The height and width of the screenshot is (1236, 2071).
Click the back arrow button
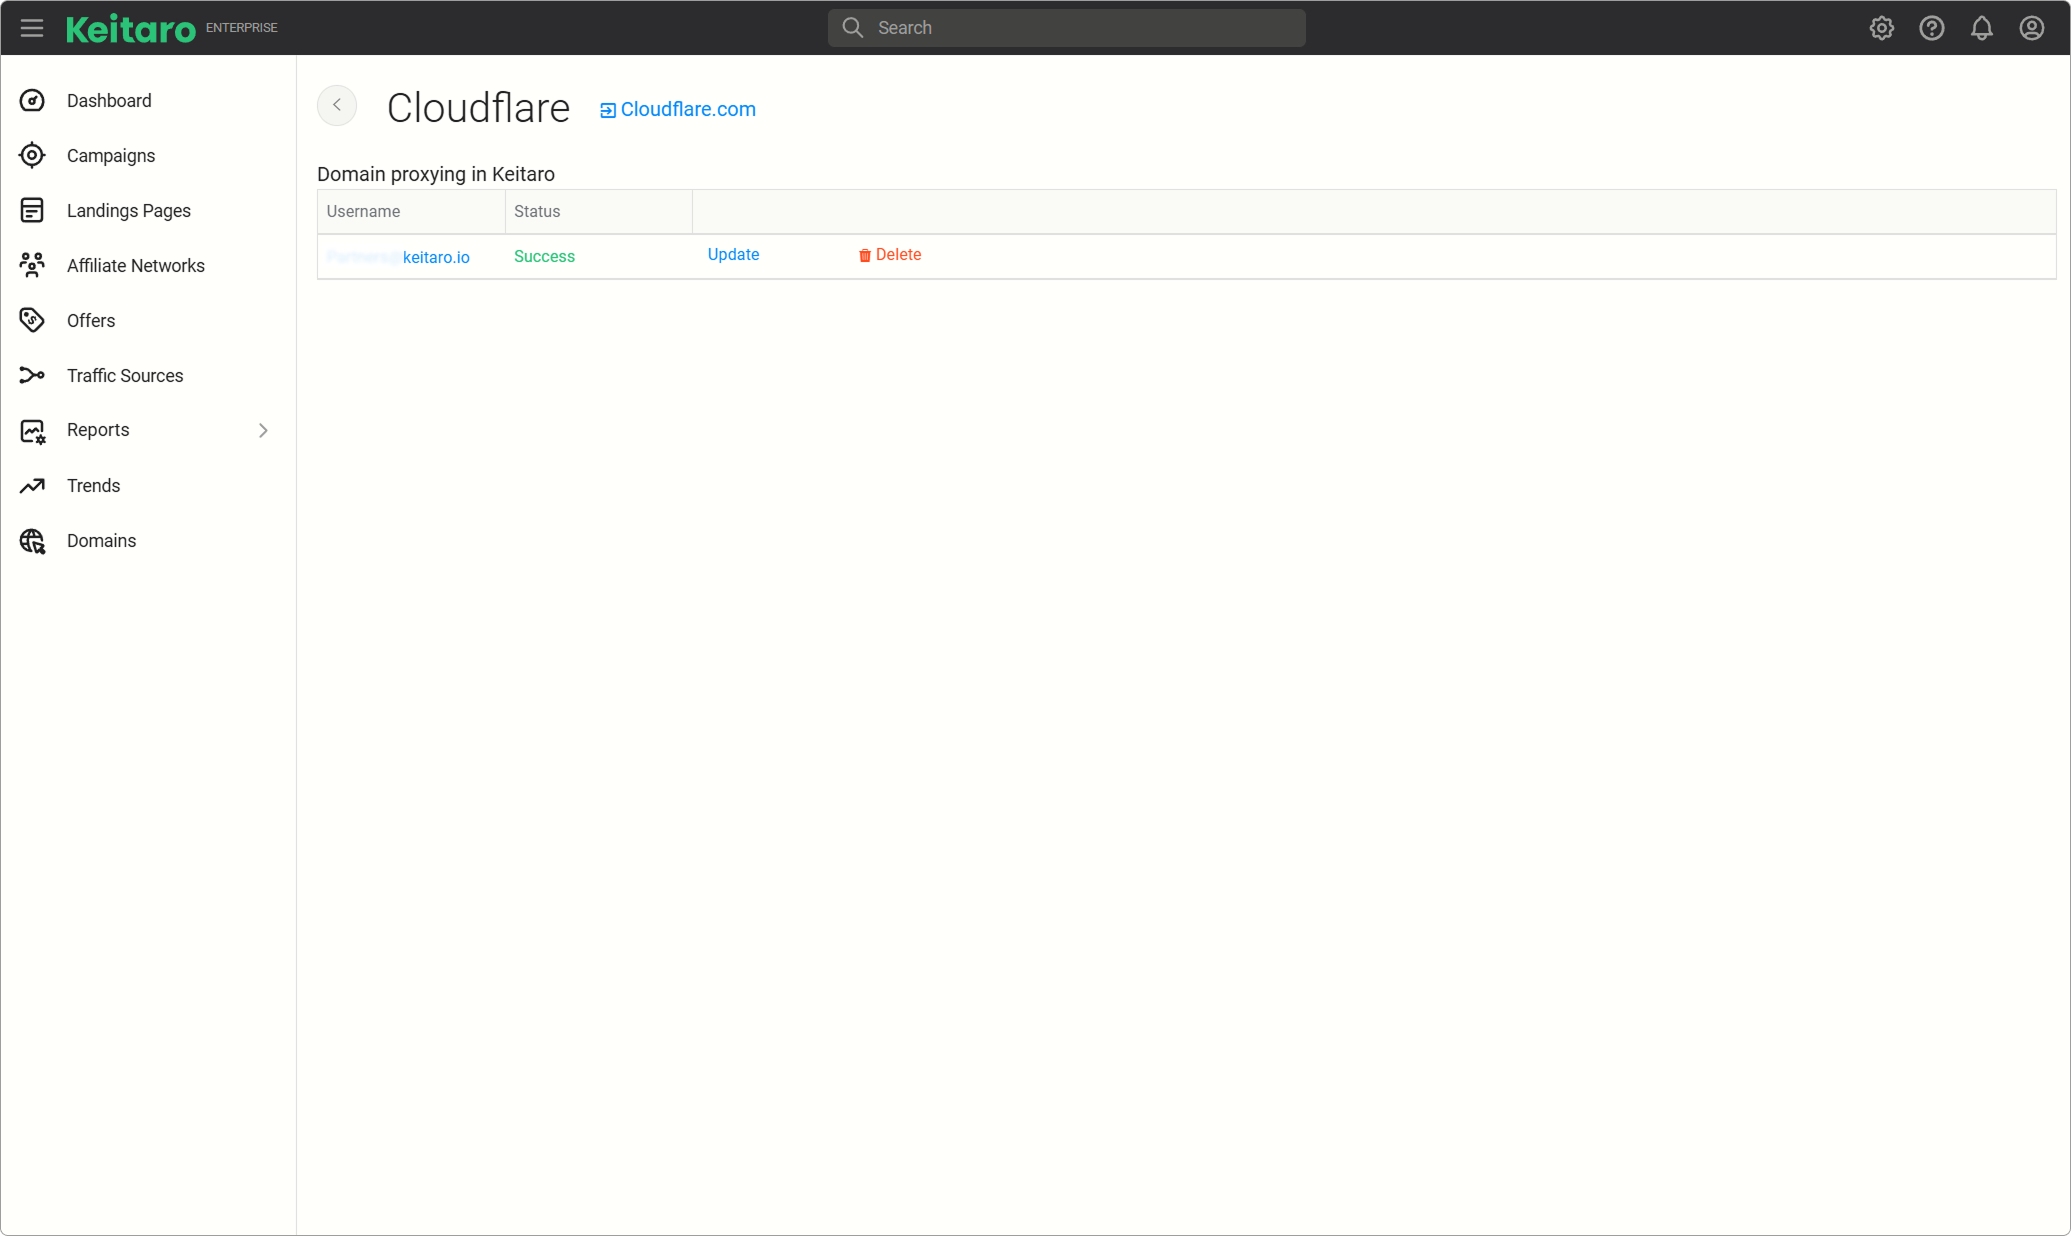click(337, 105)
